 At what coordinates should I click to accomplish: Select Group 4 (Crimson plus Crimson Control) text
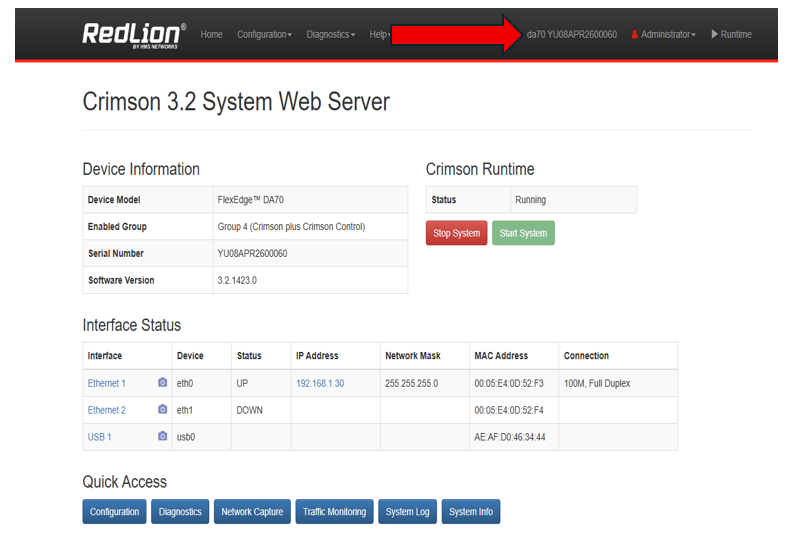[x=291, y=226]
